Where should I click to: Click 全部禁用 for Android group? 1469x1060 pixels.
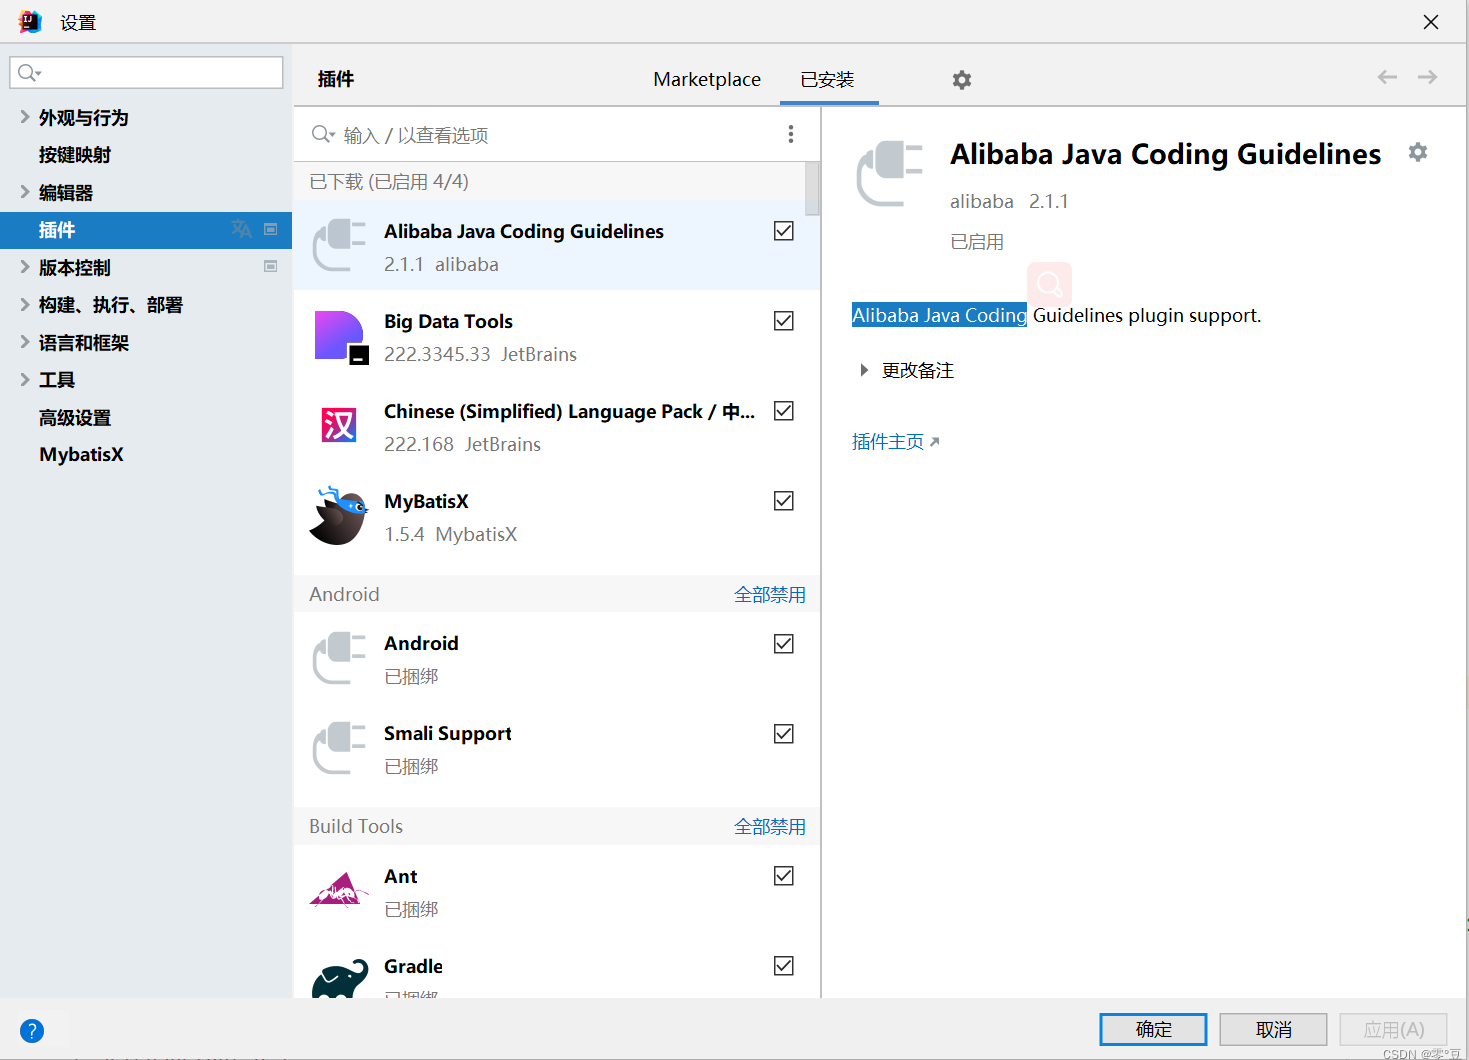point(770,594)
